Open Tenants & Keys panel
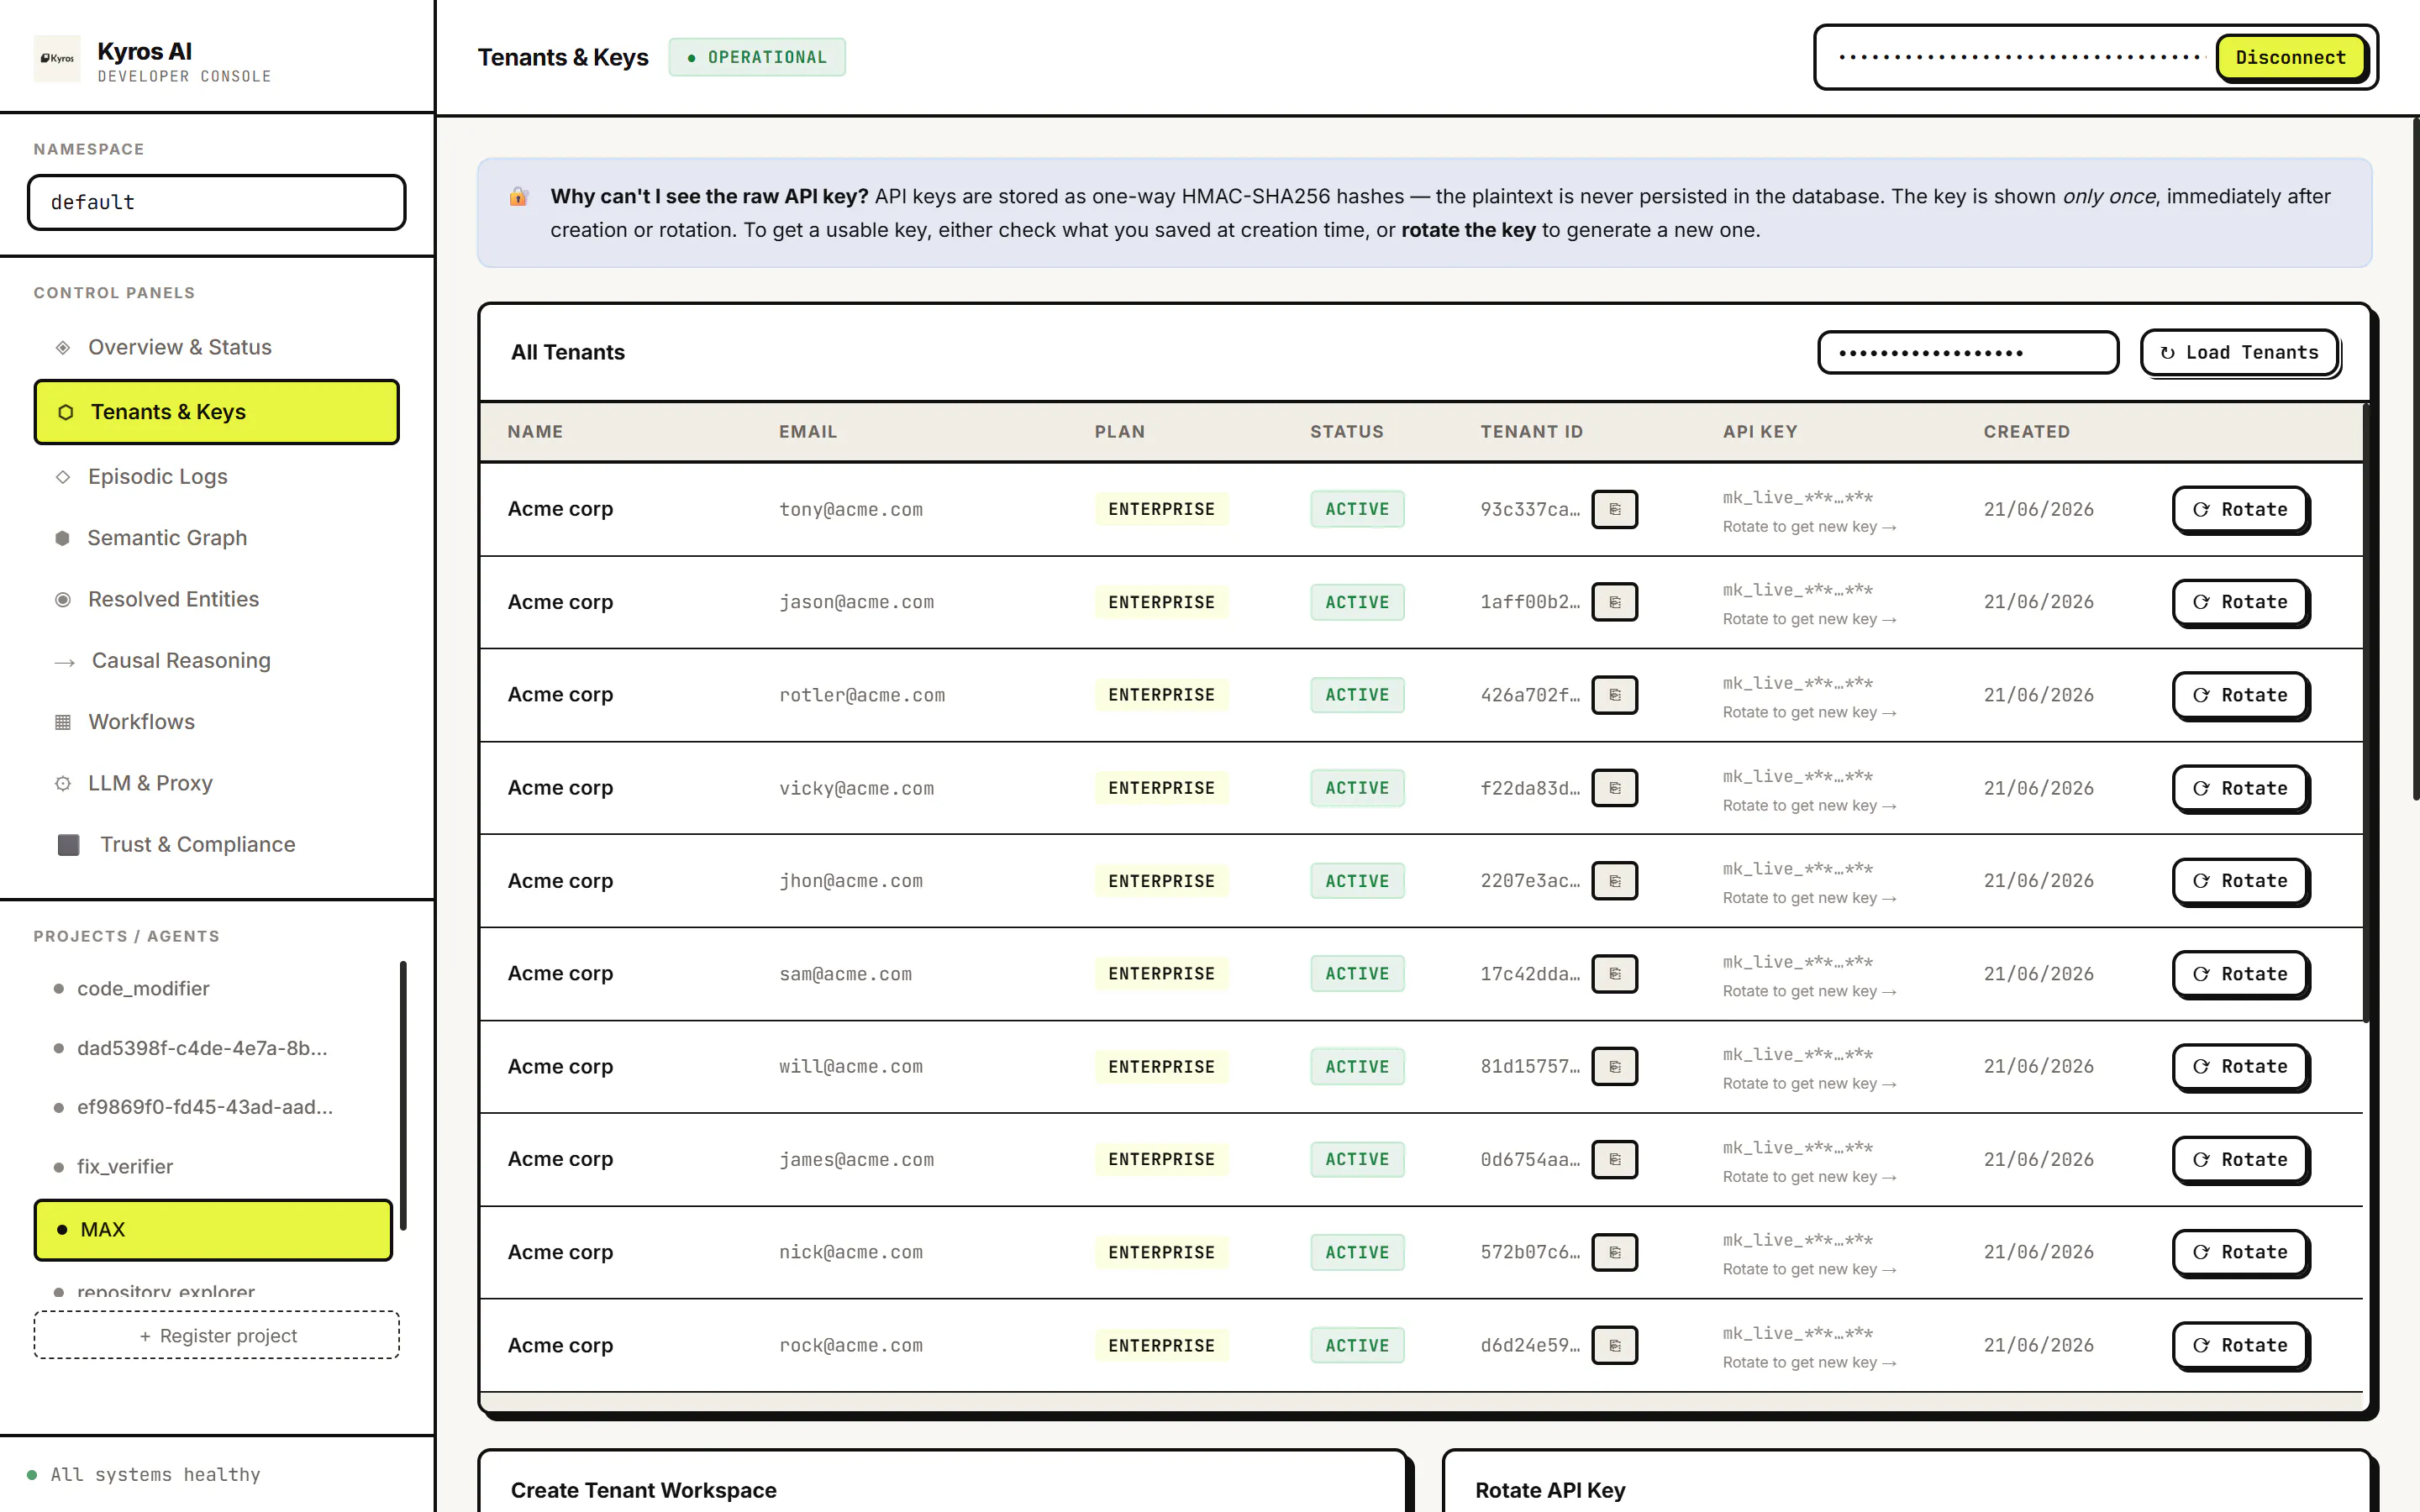 (x=217, y=412)
